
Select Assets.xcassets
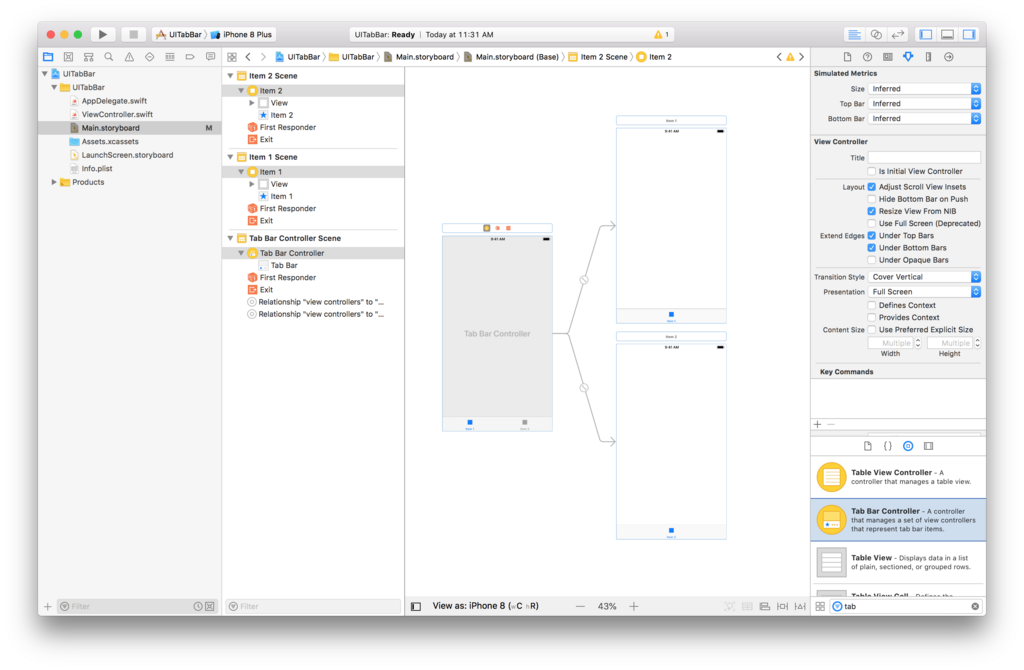pyautogui.click(x=110, y=142)
